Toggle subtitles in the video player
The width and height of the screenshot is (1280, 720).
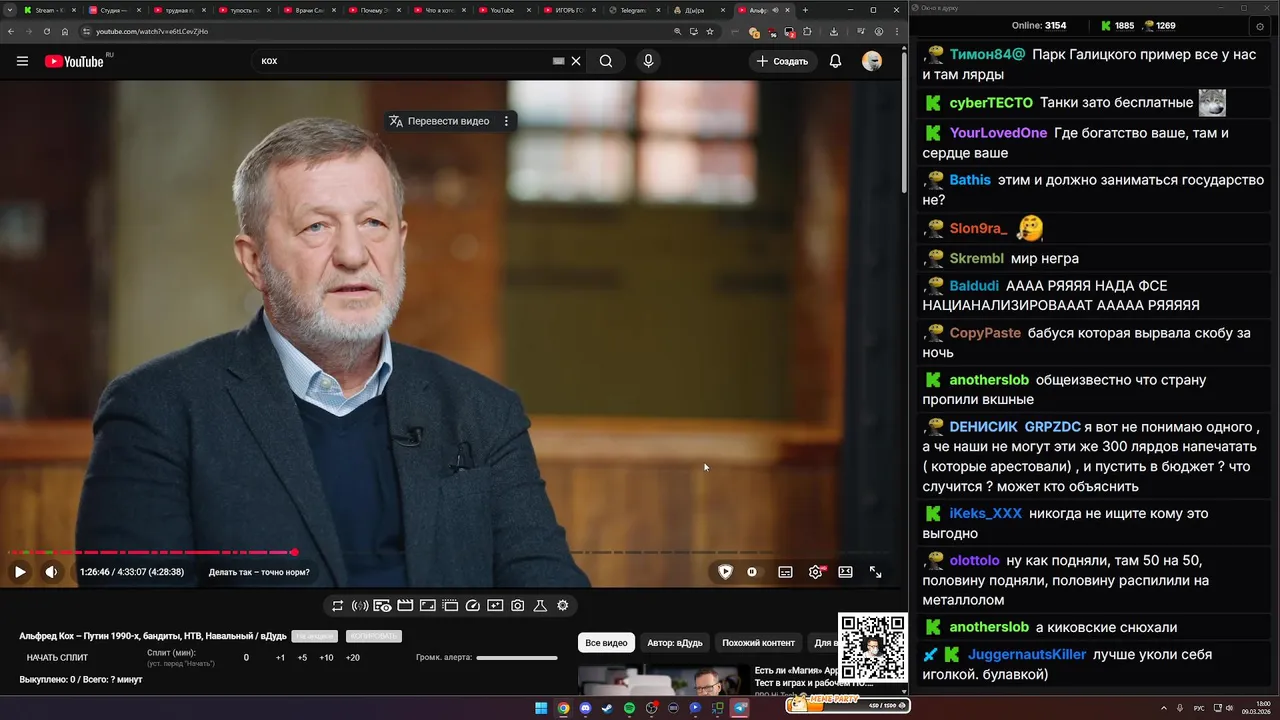pyautogui.click(x=785, y=572)
